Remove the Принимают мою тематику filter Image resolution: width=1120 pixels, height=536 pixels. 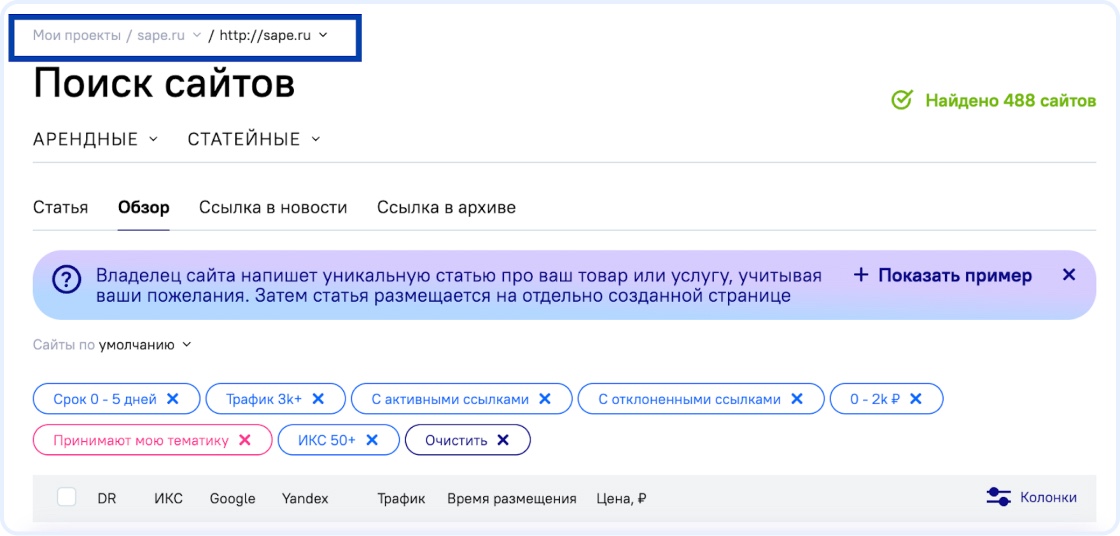(245, 440)
